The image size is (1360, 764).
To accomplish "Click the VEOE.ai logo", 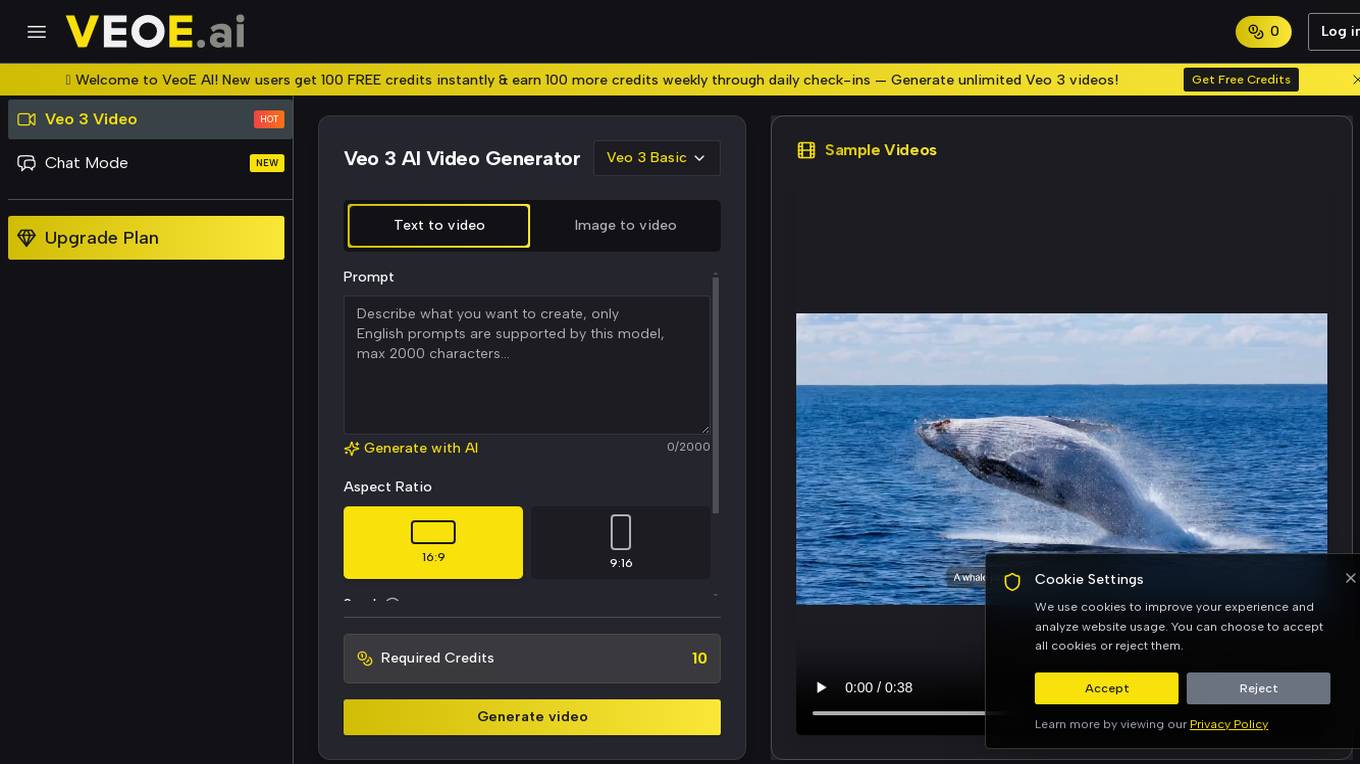I will point(155,32).
